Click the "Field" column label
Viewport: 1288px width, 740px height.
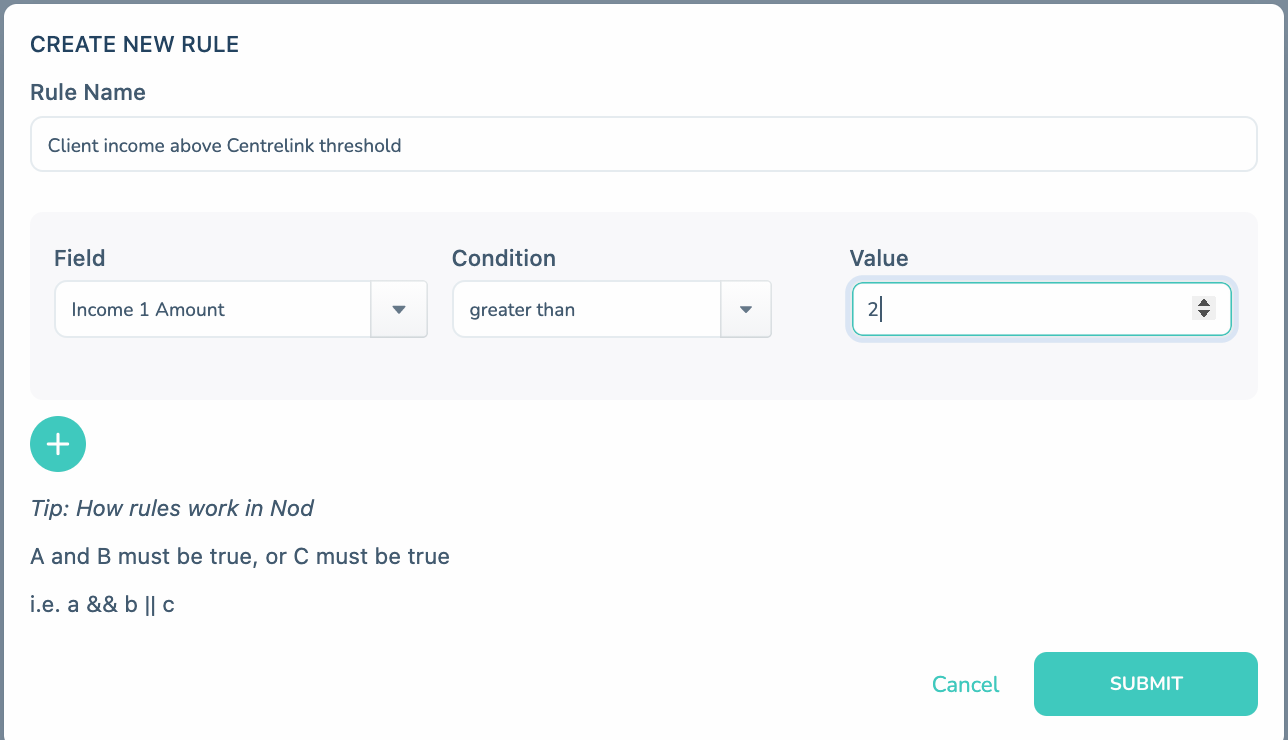click(x=80, y=258)
